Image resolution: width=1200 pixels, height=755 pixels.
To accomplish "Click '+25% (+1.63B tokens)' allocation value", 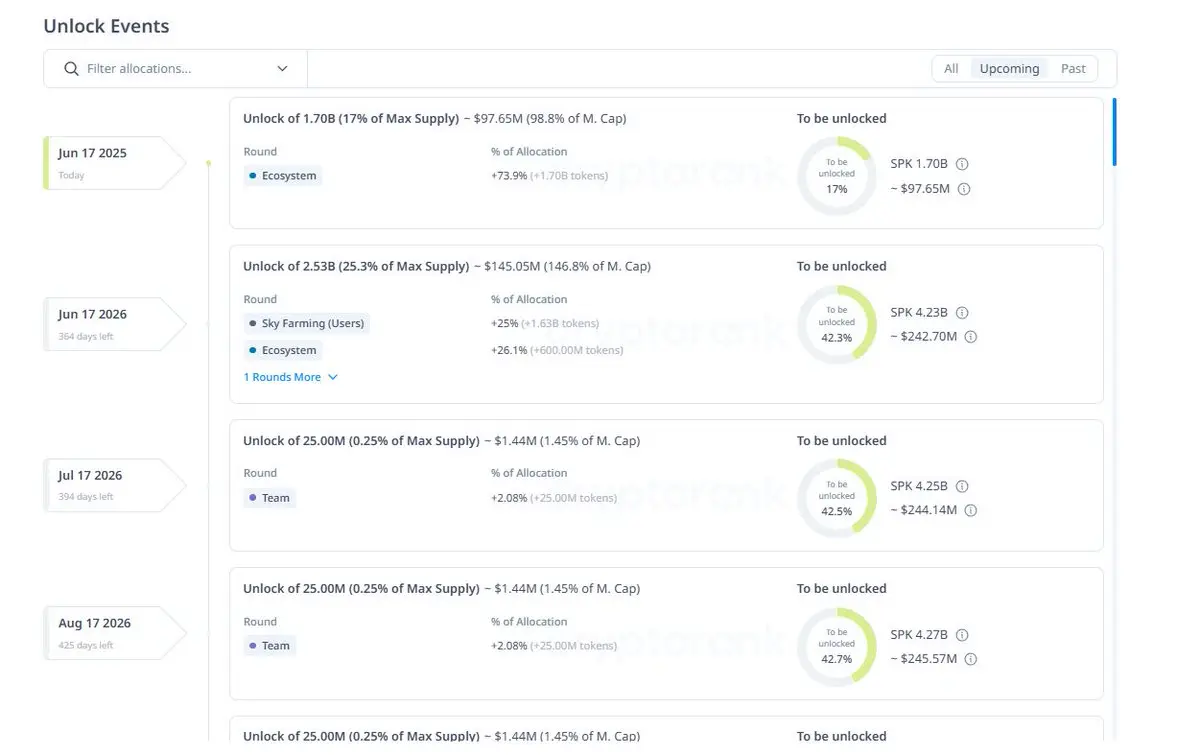I will pos(545,324).
